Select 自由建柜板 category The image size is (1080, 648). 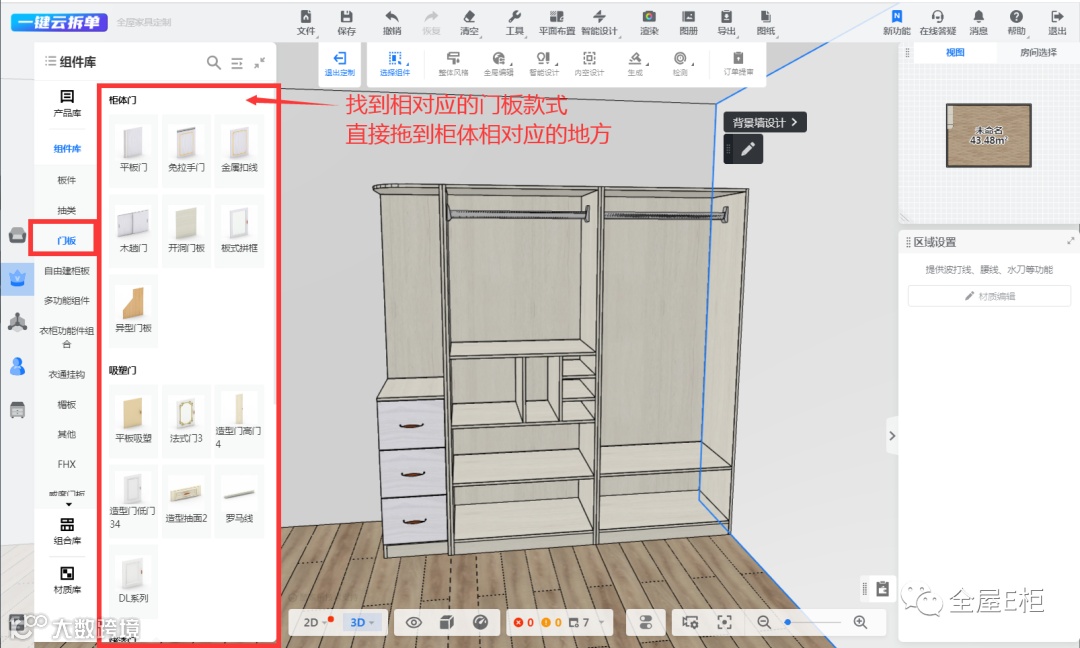point(67,271)
